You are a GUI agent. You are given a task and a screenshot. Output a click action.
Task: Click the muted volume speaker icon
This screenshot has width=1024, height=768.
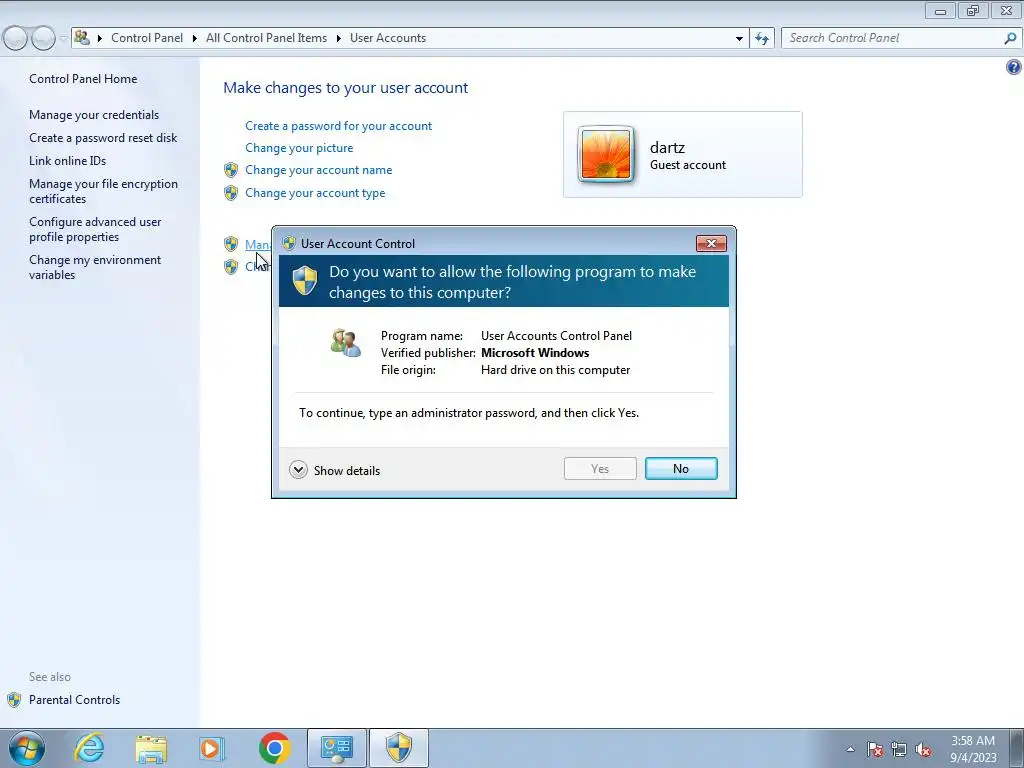pyautogui.click(x=923, y=749)
